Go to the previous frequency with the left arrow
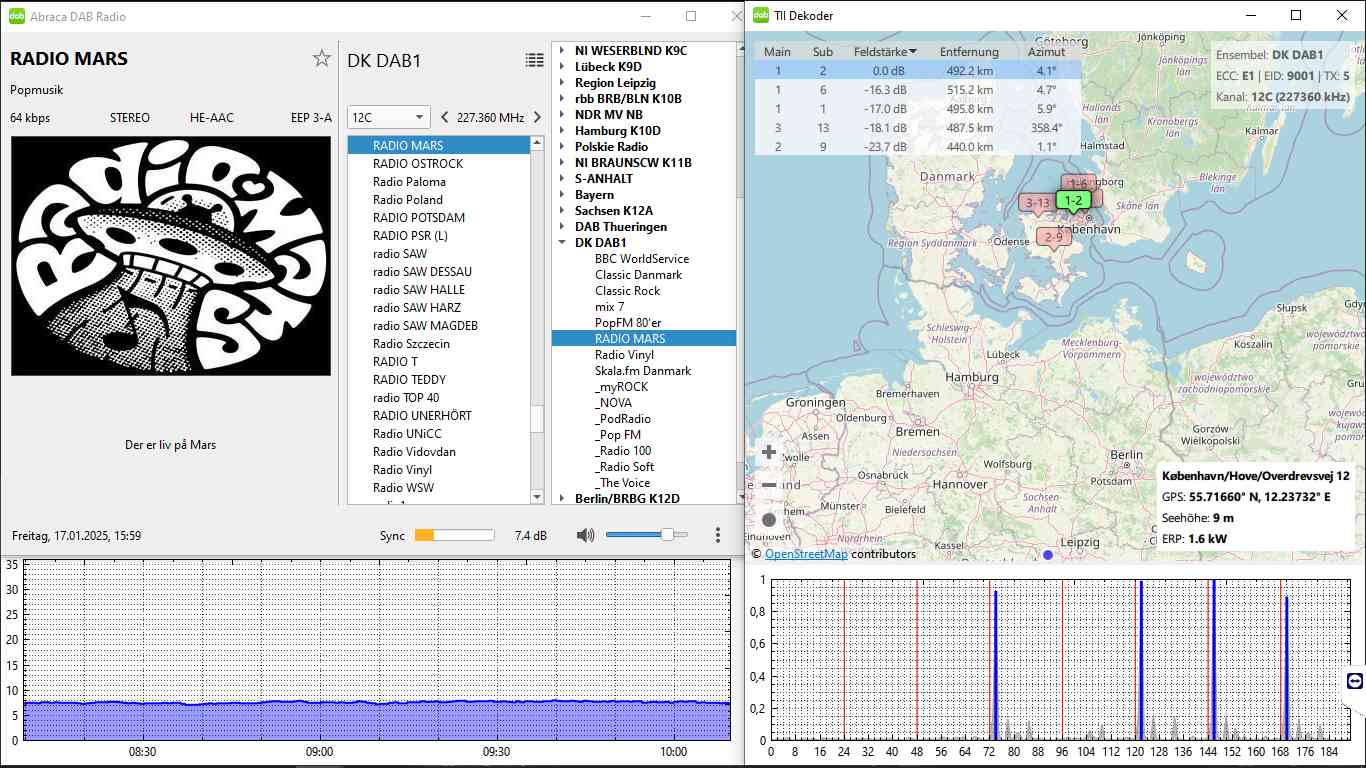This screenshot has width=1366, height=768. click(445, 117)
